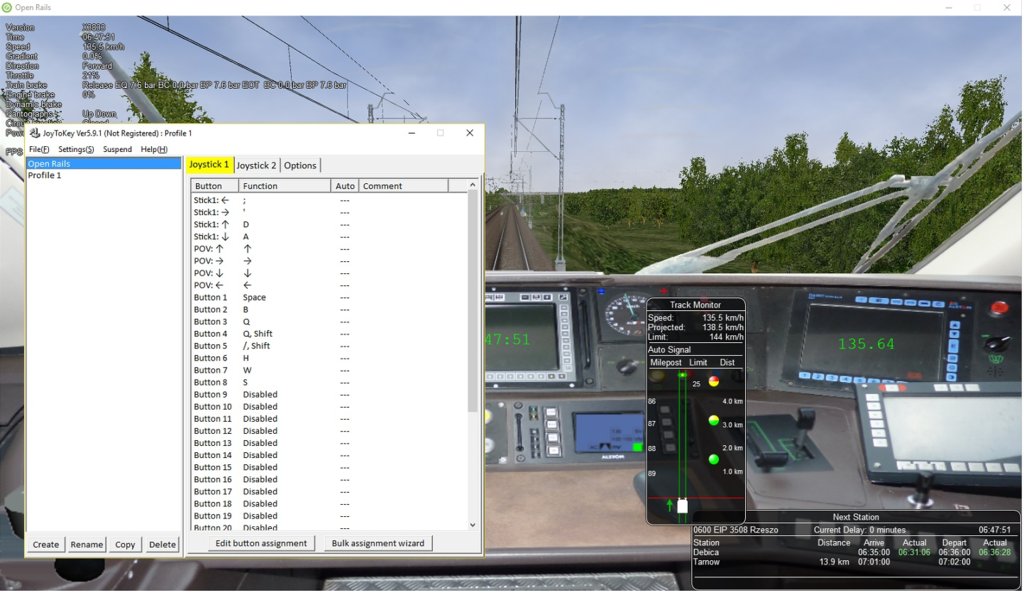
Task: Launch the Bulk assignment wizard
Action: click(376, 543)
